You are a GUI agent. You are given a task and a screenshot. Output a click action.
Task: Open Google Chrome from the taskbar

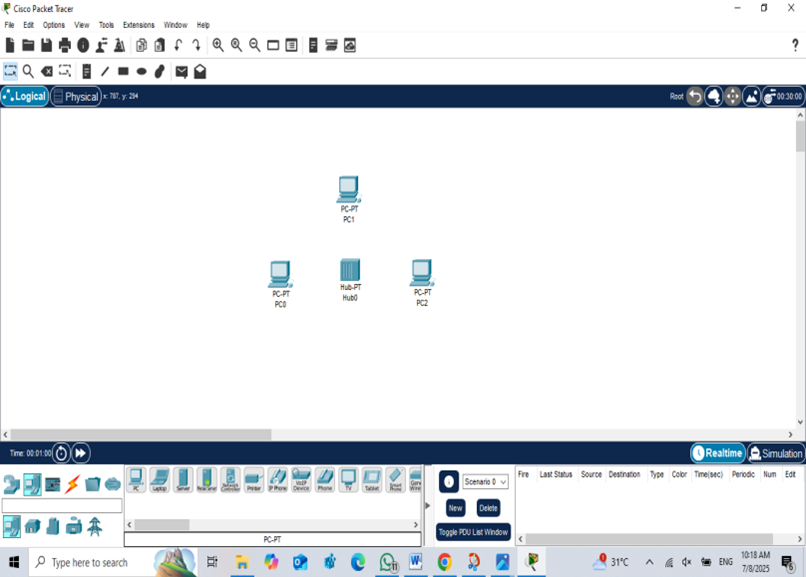(x=445, y=562)
